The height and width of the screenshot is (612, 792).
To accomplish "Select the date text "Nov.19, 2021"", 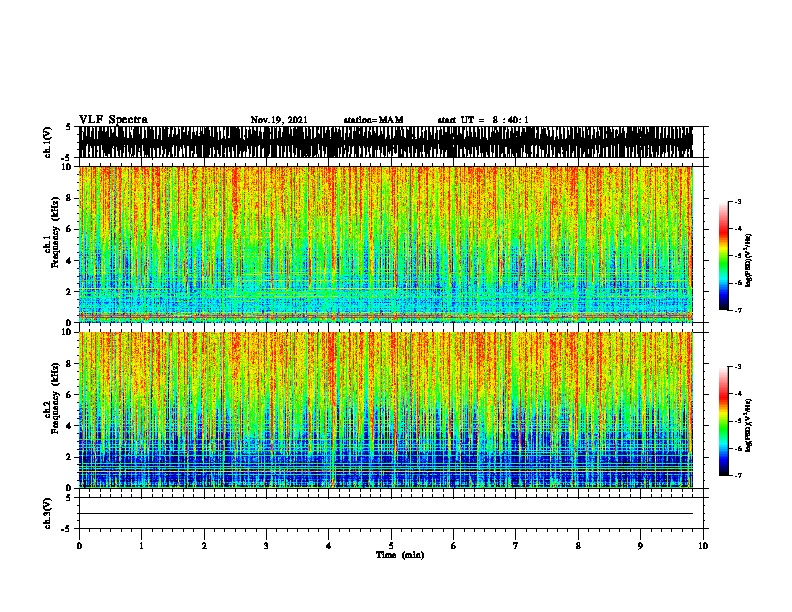I will (x=279, y=120).
